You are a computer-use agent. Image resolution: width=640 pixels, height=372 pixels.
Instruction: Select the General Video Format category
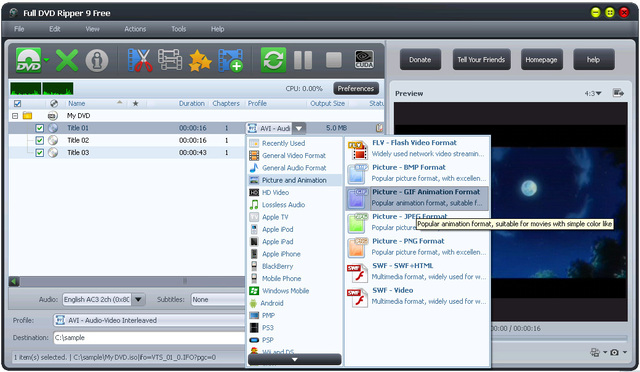coord(295,156)
